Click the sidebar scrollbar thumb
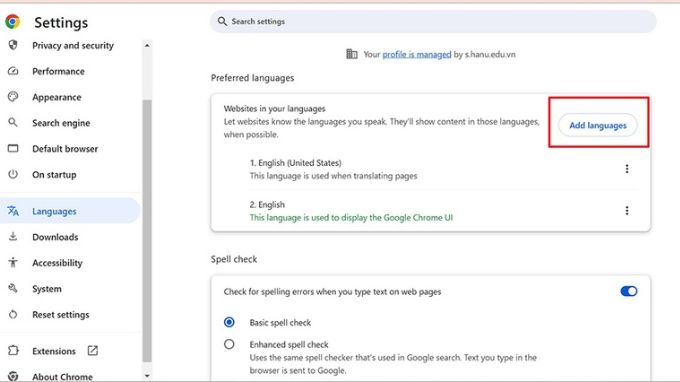 point(147,231)
